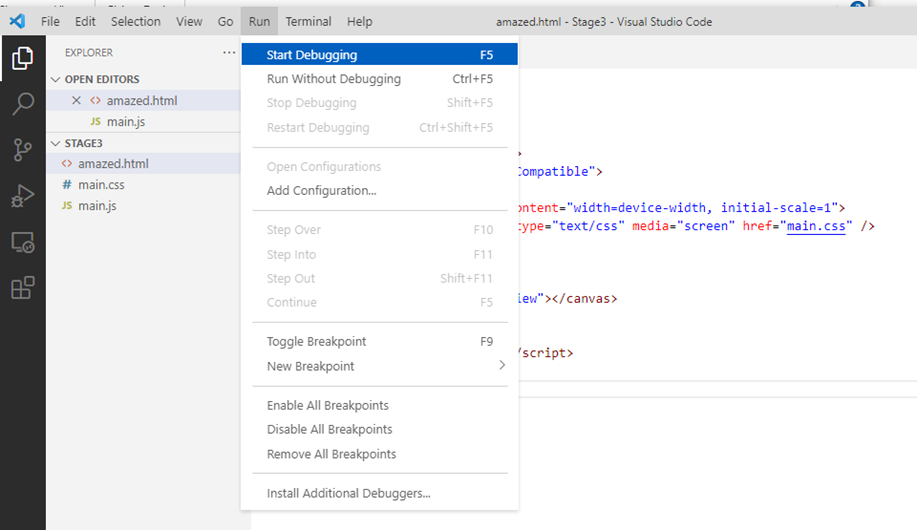Open the Remote Explorer icon
Viewport: 917px width, 530px height.
tap(22, 242)
